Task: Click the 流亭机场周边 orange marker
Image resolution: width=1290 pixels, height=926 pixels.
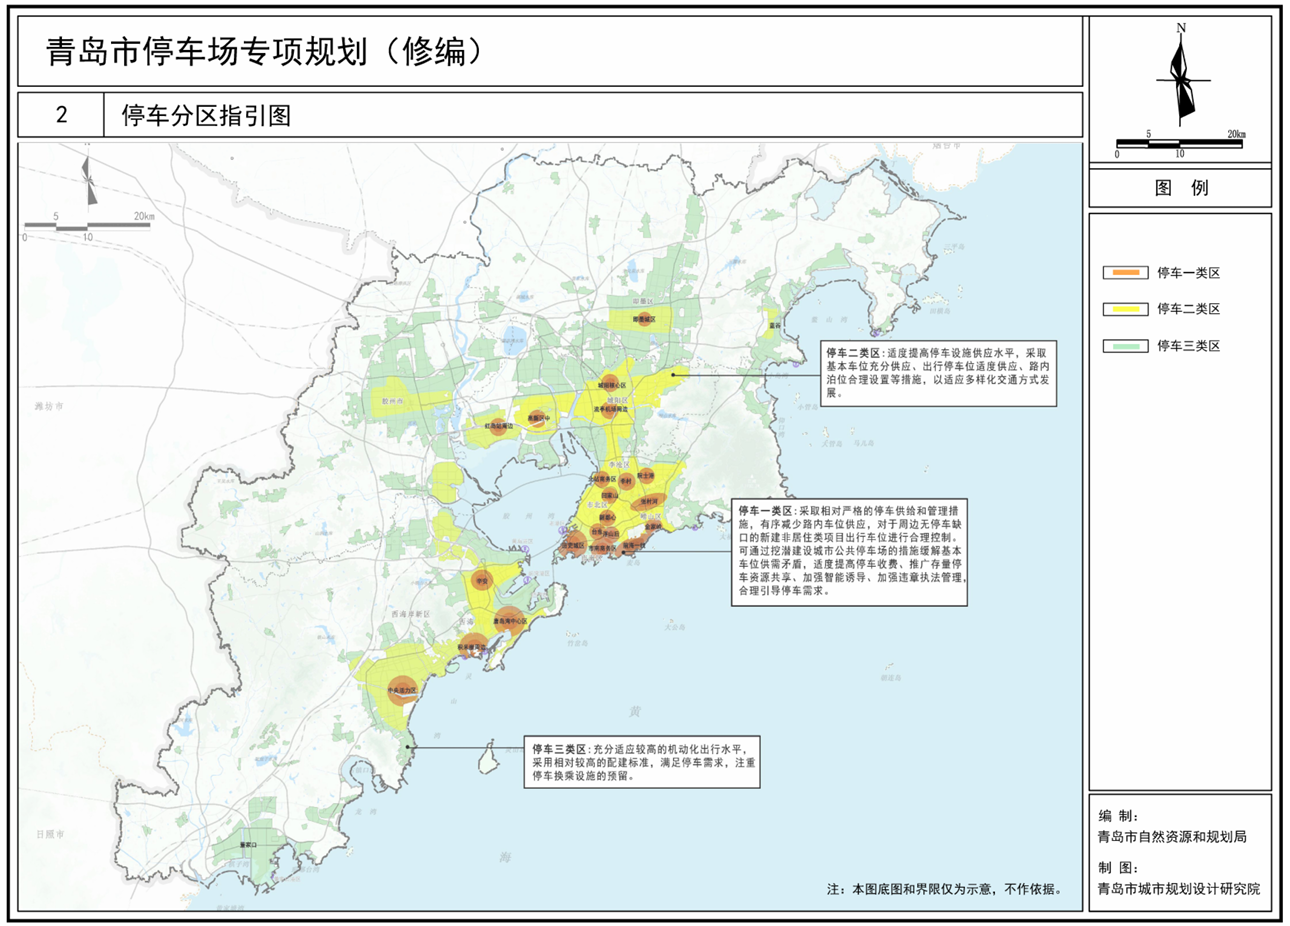Action: tap(610, 409)
